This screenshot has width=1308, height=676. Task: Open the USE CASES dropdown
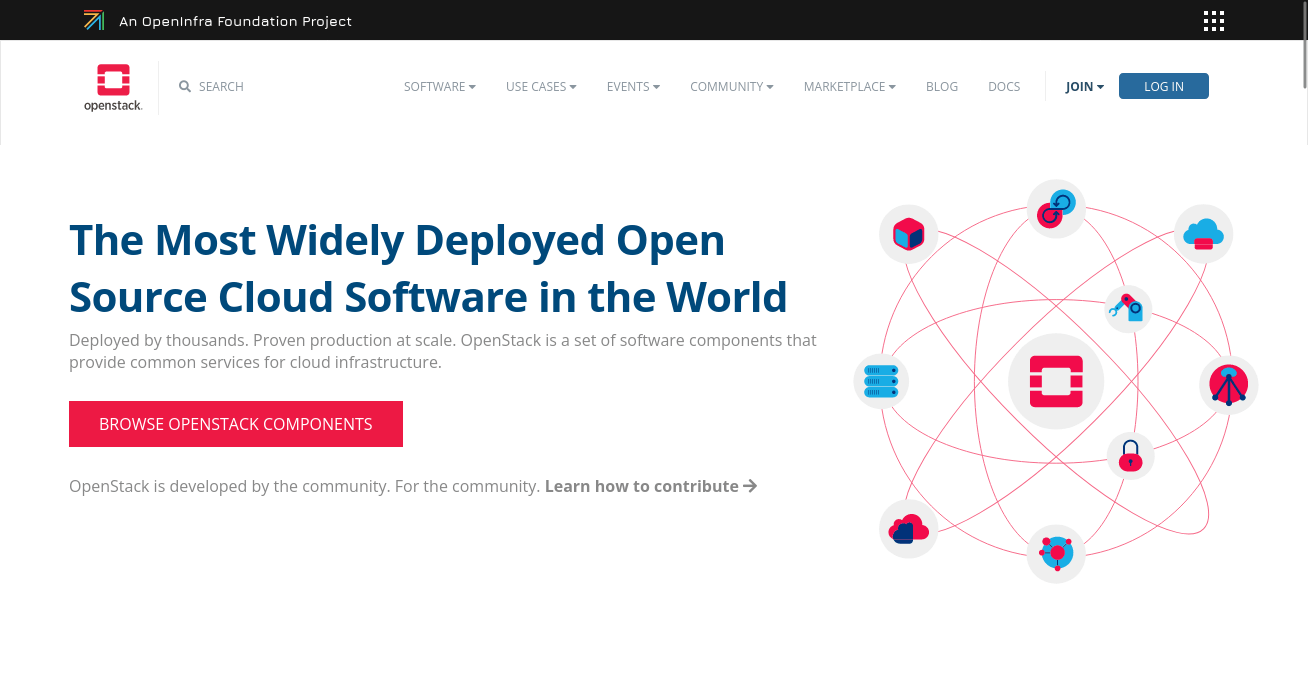(540, 86)
